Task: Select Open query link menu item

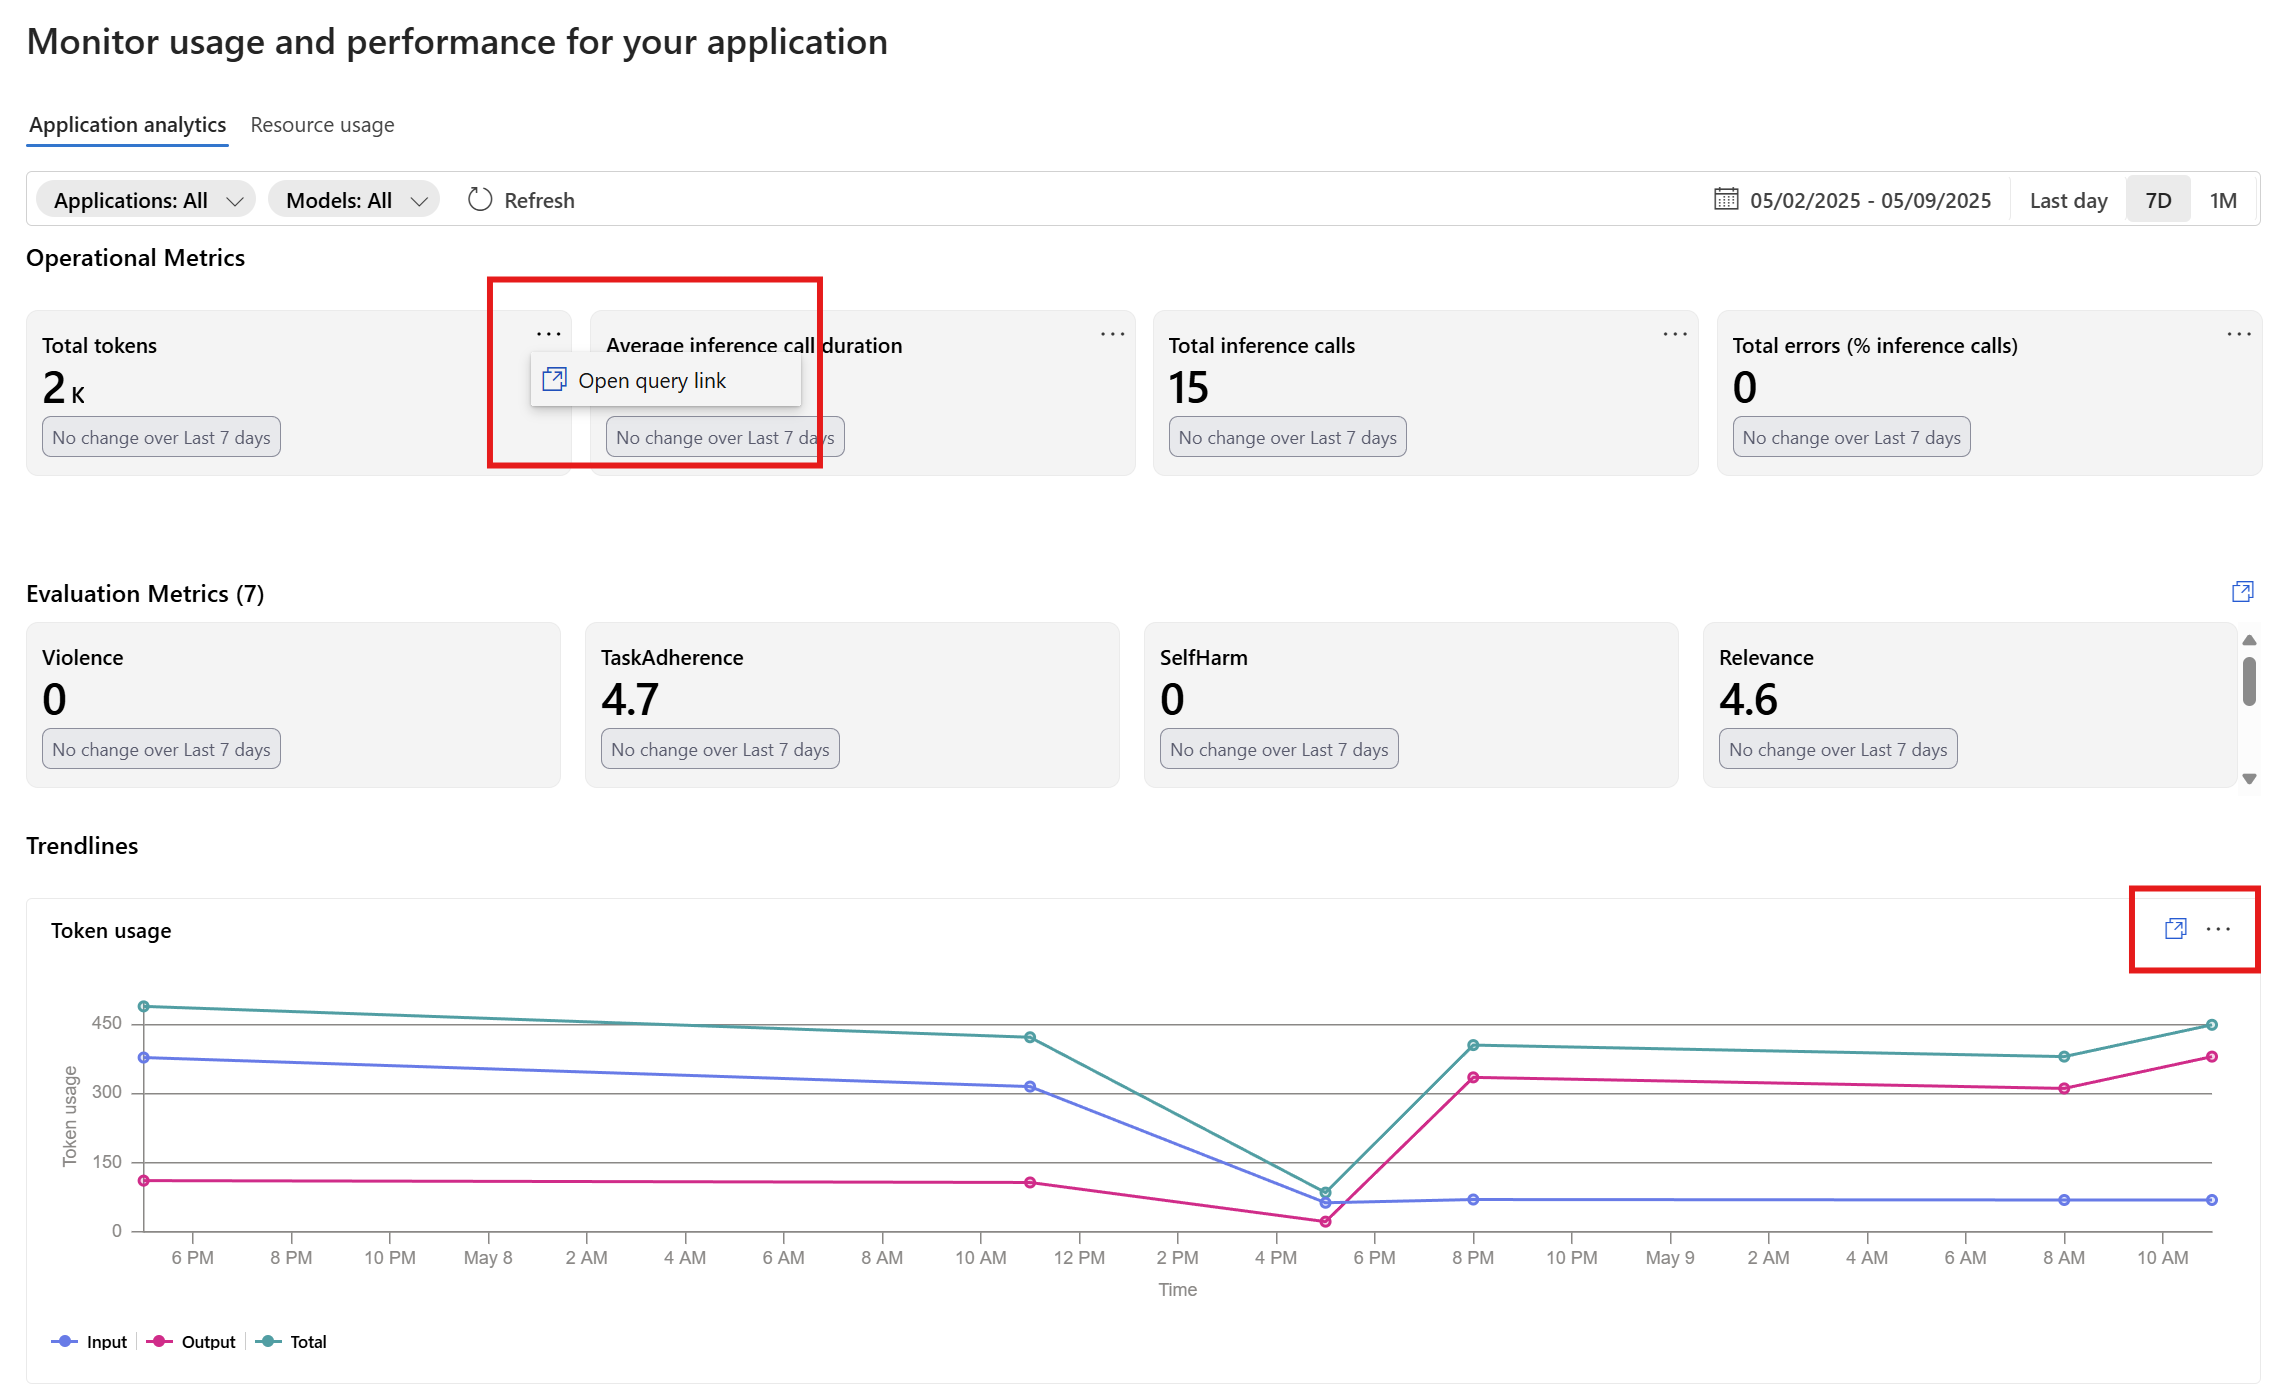Action: coord(652,381)
